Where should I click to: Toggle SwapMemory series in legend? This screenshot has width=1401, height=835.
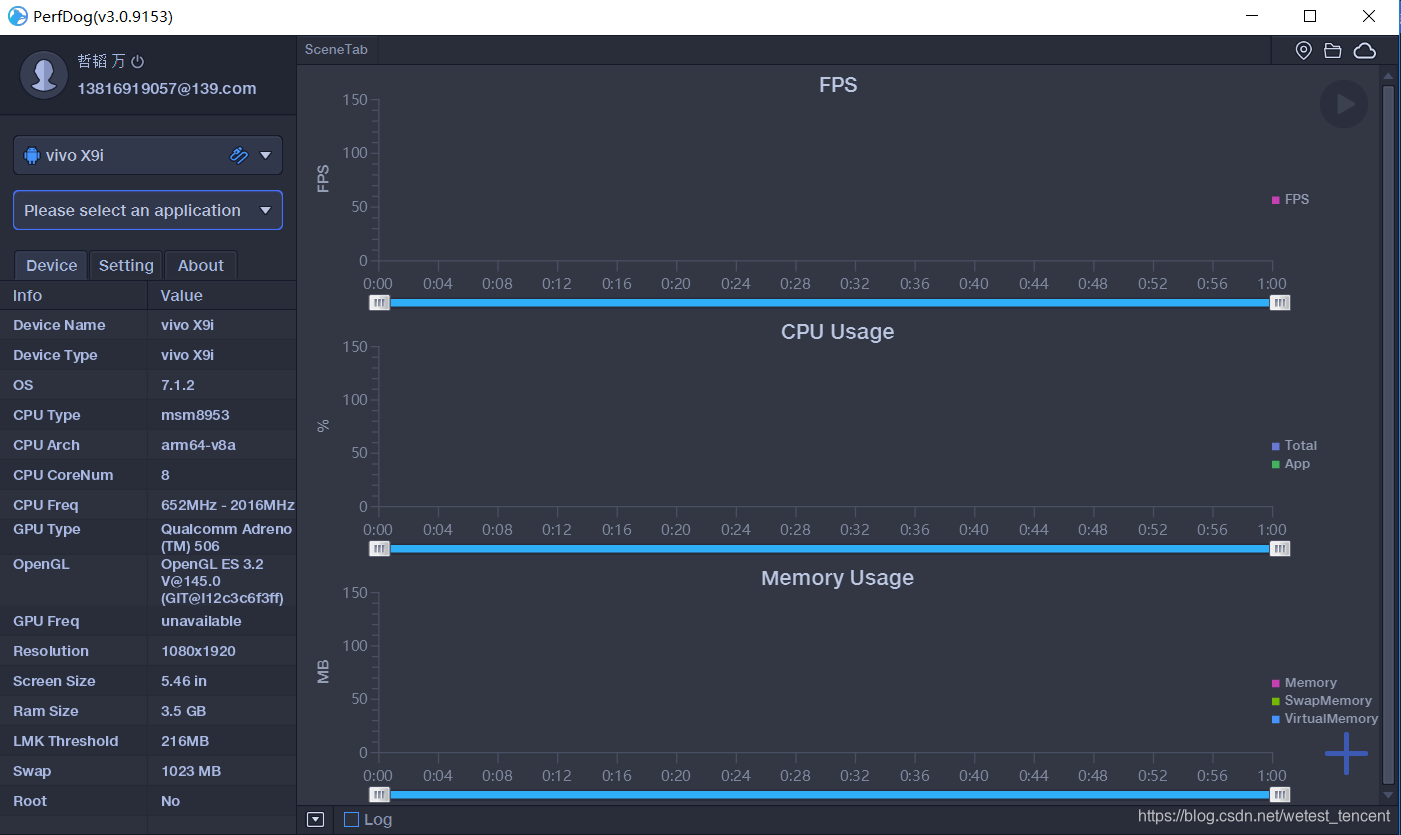1321,701
